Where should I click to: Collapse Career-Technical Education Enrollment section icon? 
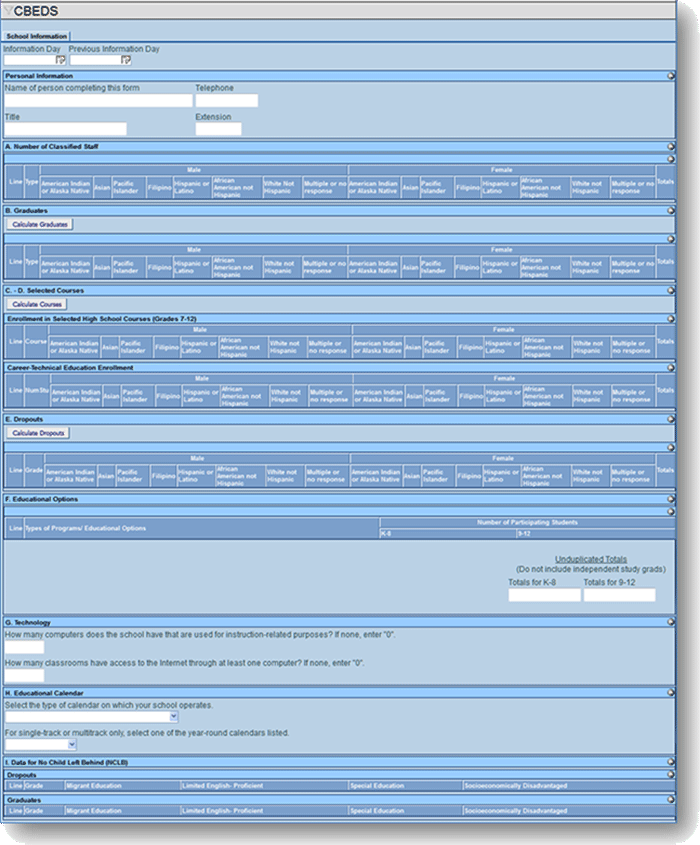(670, 368)
